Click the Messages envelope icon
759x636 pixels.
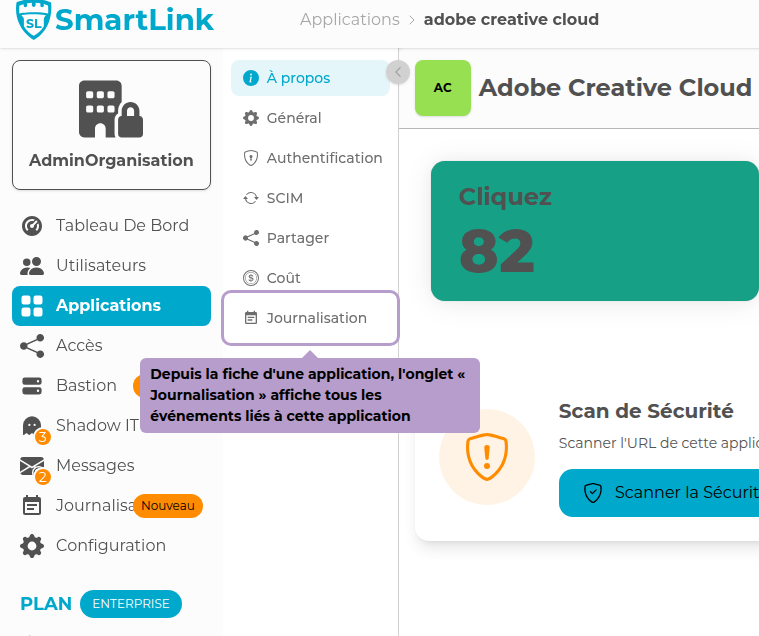point(32,466)
